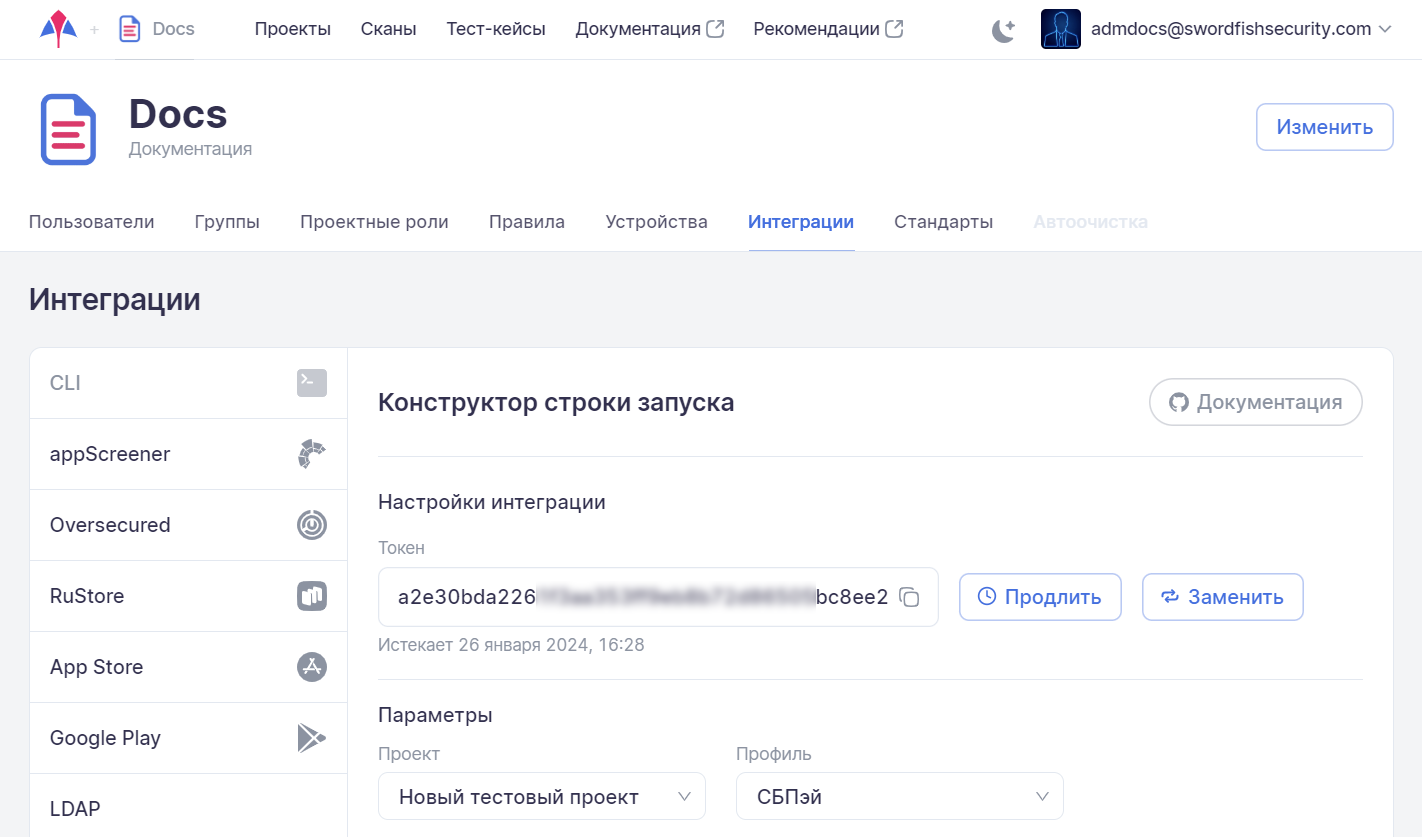The height and width of the screenshot is (837, 1422).
Task: Open the account menu chevron
Action: pyautogui.click(x=1385, y=30)
